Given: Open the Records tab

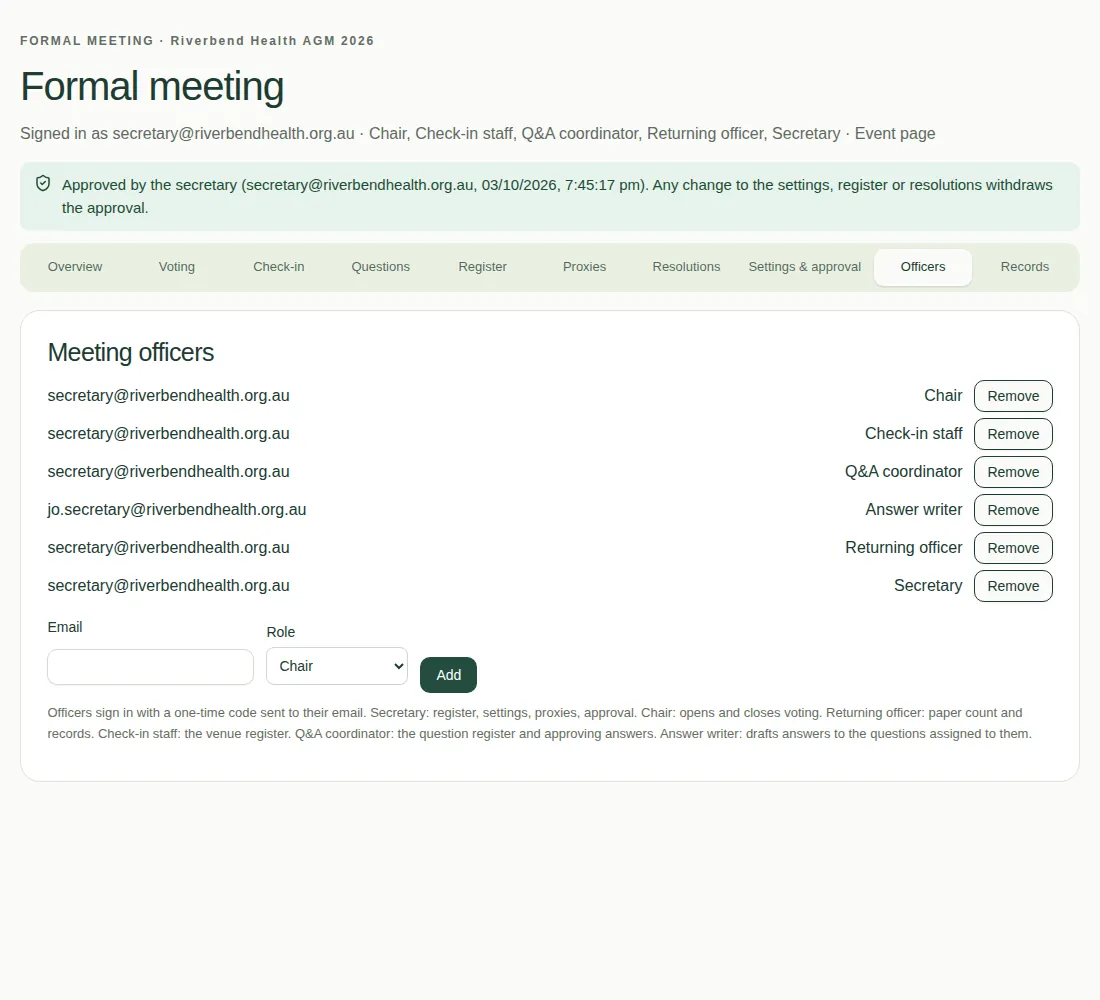Looking at the screenshot, I should click(1025, 267).
